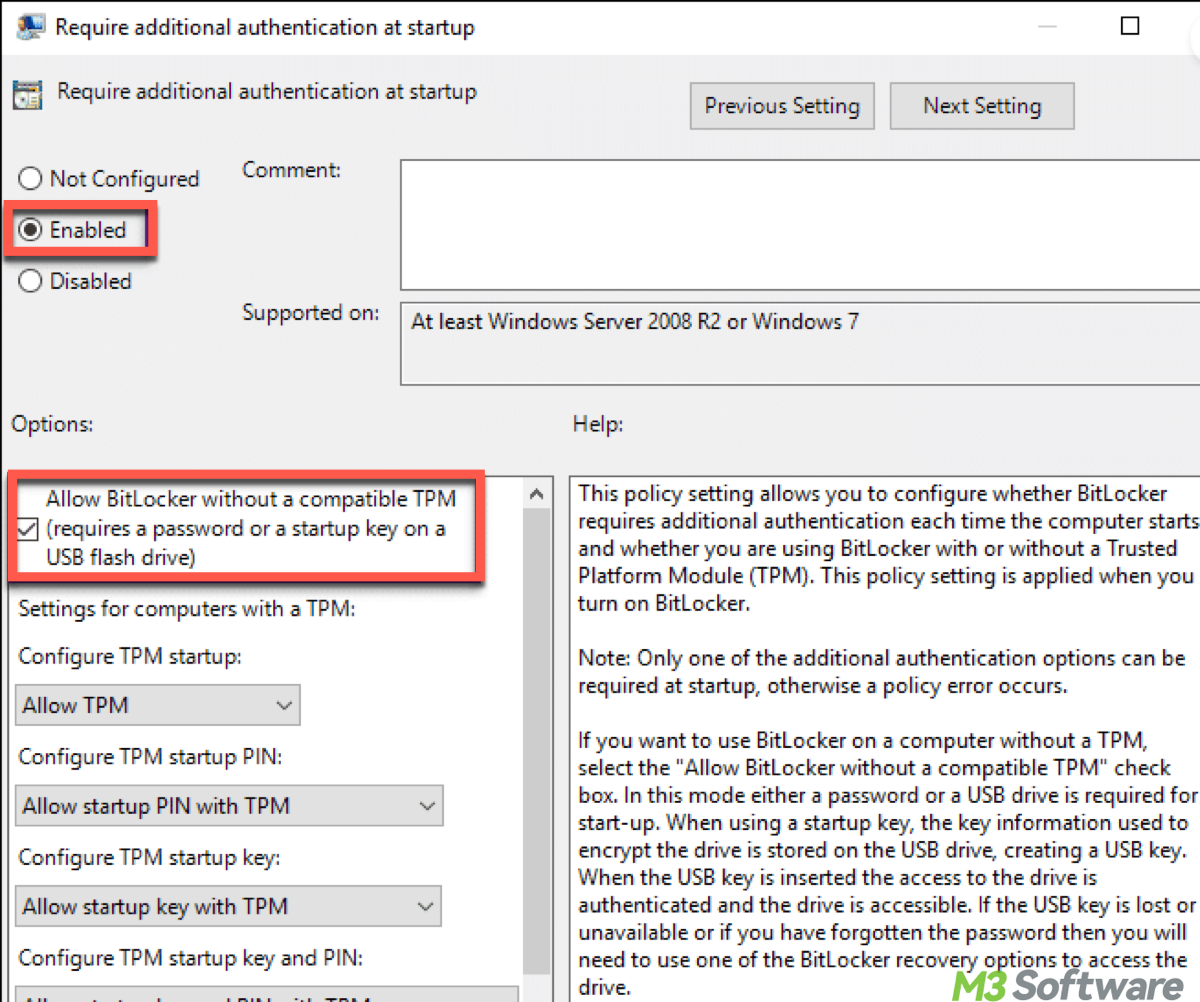Click inside the Comment text box
The width and height of the screenshot is (1200, 1002).
click(x=800, y=224)
